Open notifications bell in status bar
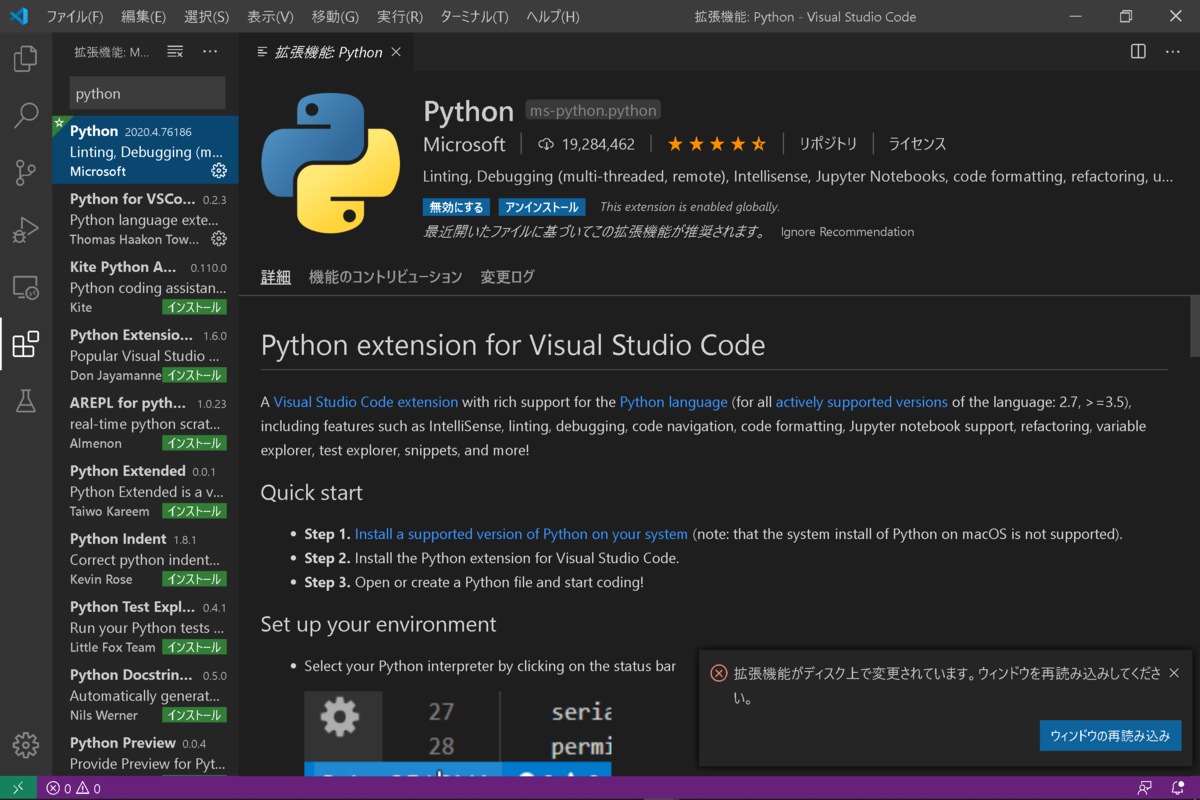Screen dimensions: 1200x800 [1177, 788]
